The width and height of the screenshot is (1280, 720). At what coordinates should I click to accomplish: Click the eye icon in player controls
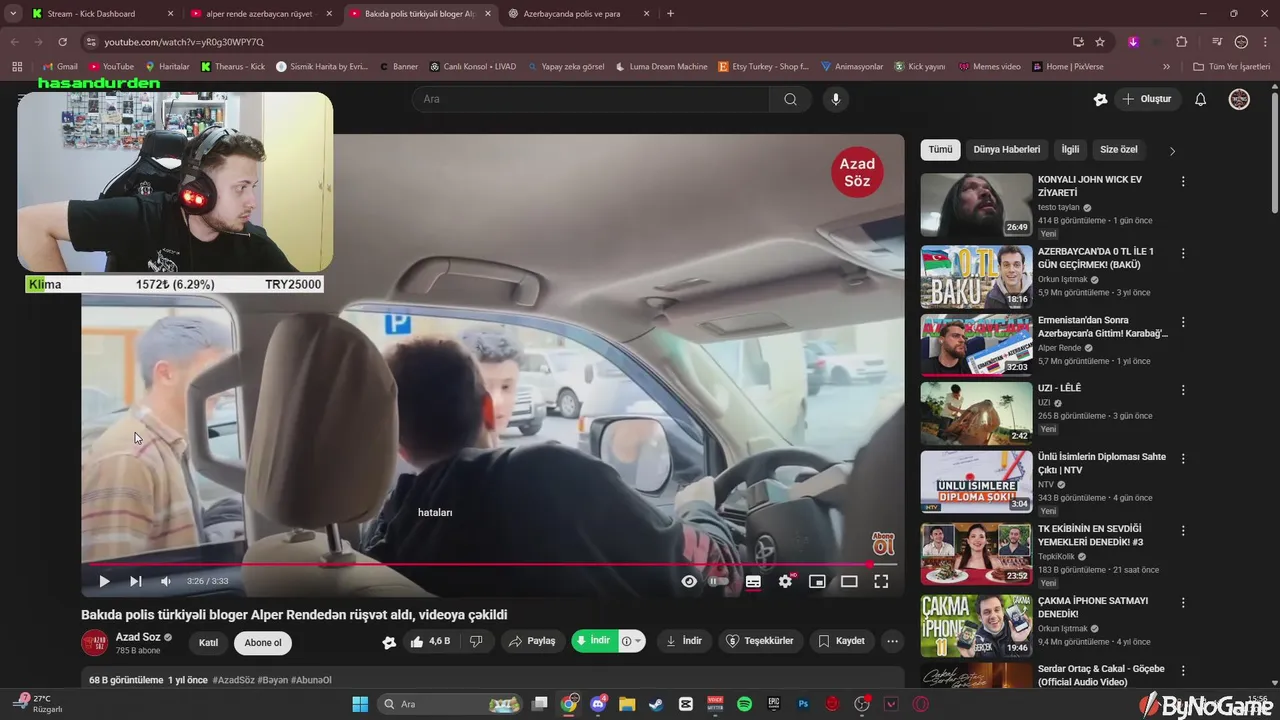pos(689,581)
